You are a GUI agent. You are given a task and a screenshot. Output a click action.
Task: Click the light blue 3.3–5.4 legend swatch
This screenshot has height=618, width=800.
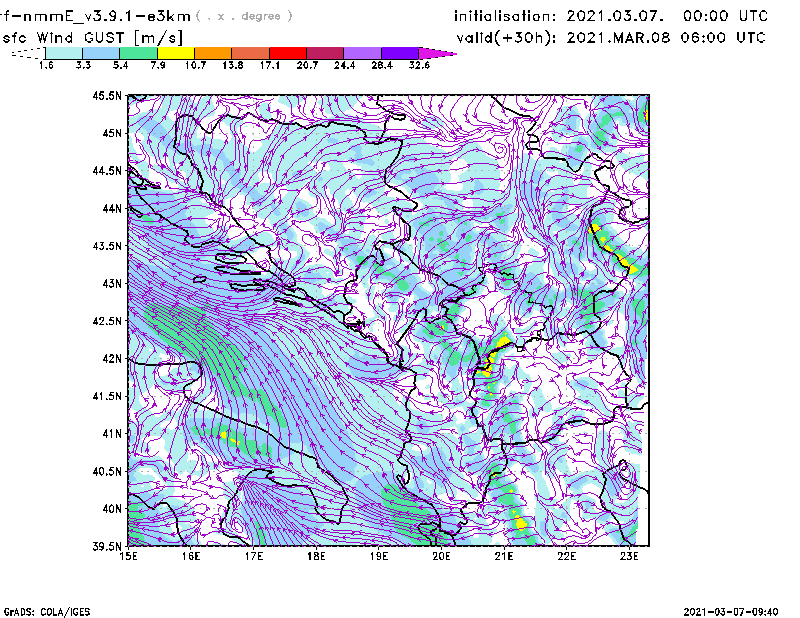coord(101,53)
